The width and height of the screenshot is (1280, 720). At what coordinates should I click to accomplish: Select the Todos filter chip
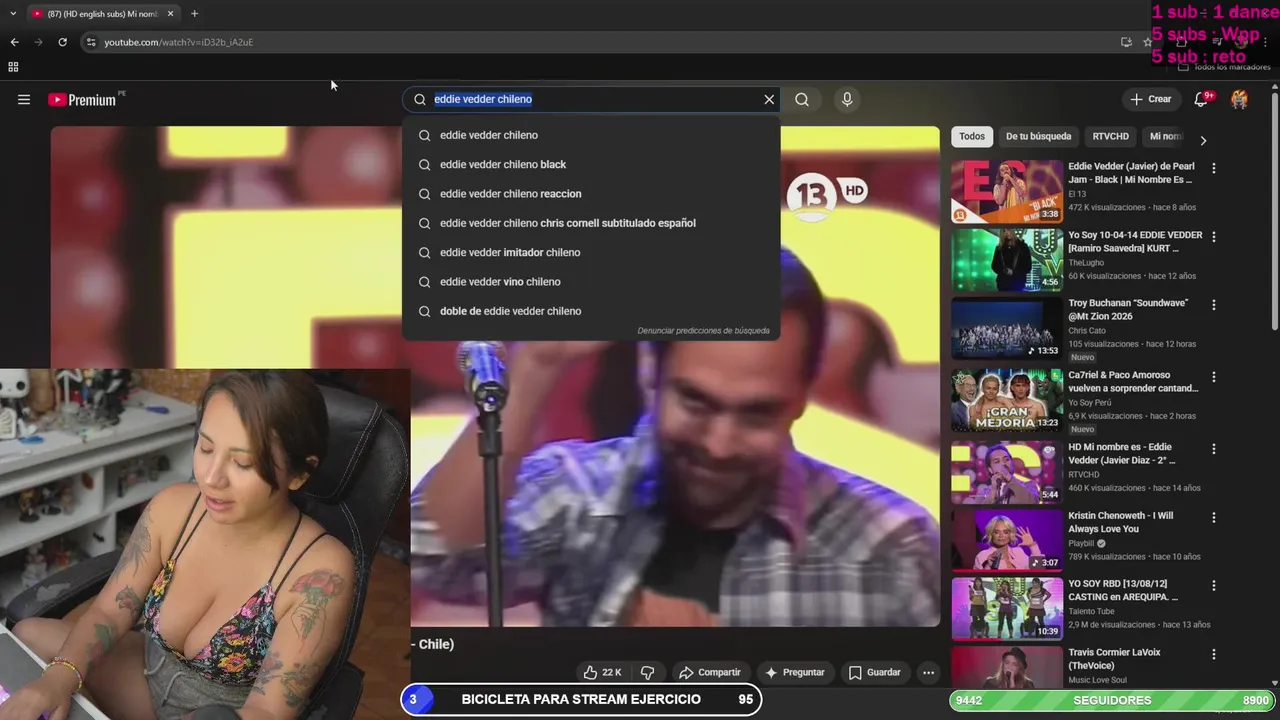point(971,136)
